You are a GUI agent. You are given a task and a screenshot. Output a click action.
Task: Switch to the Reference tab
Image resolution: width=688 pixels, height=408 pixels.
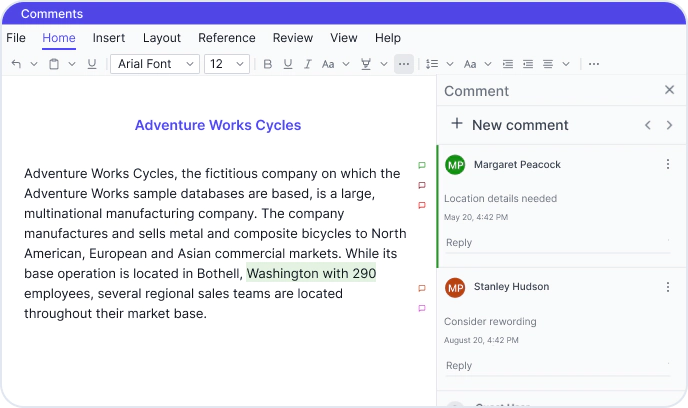227,38
